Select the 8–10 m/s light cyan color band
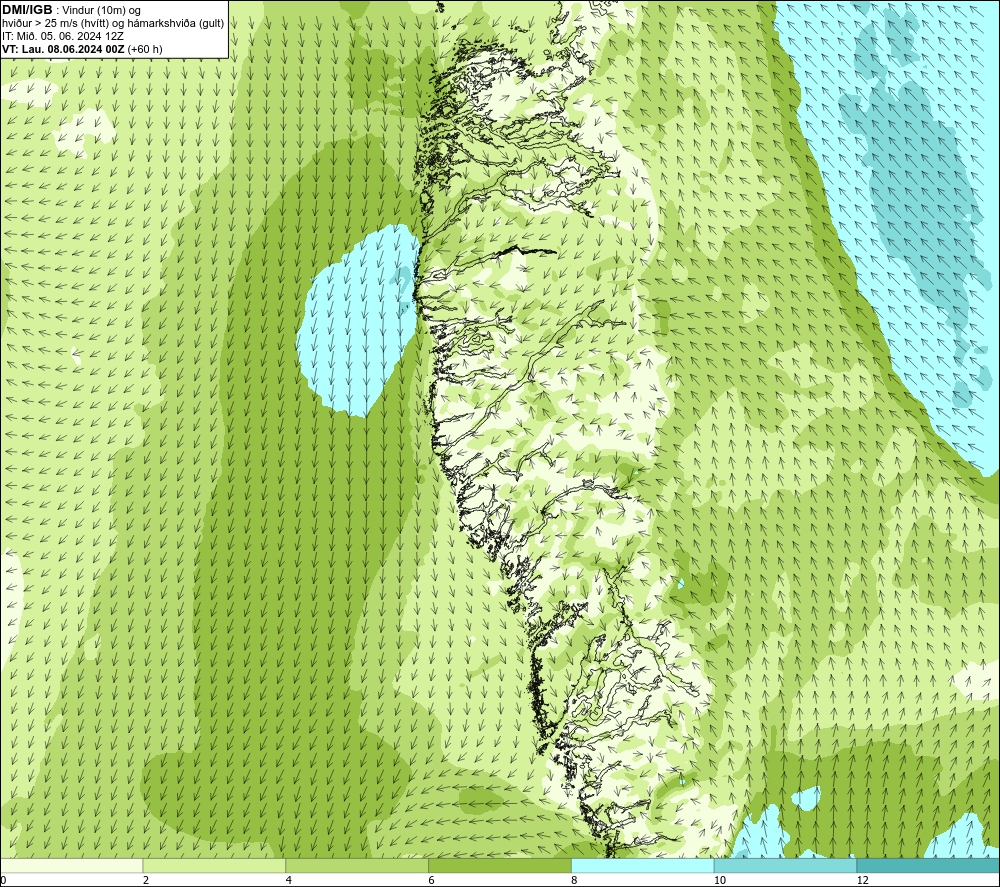1000x887 pixels. click(x=643, y=865)
